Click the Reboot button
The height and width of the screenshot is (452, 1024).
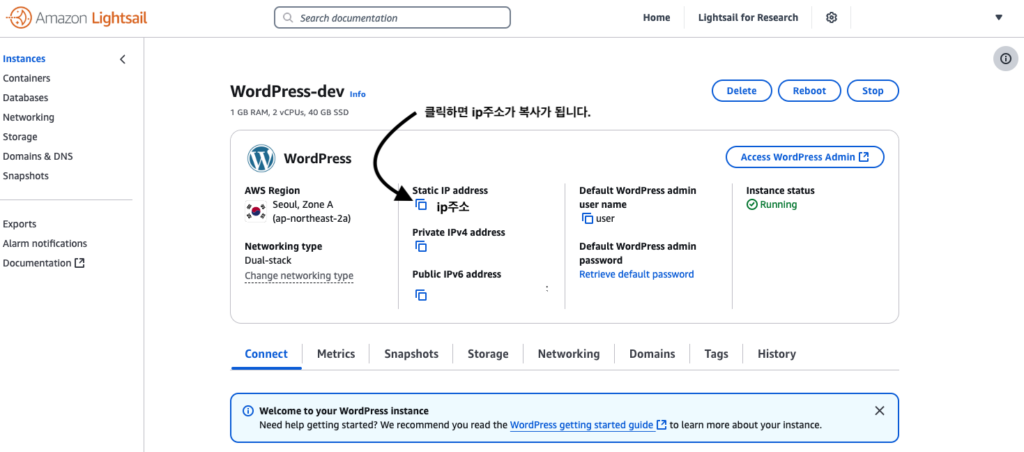(809, 91)
